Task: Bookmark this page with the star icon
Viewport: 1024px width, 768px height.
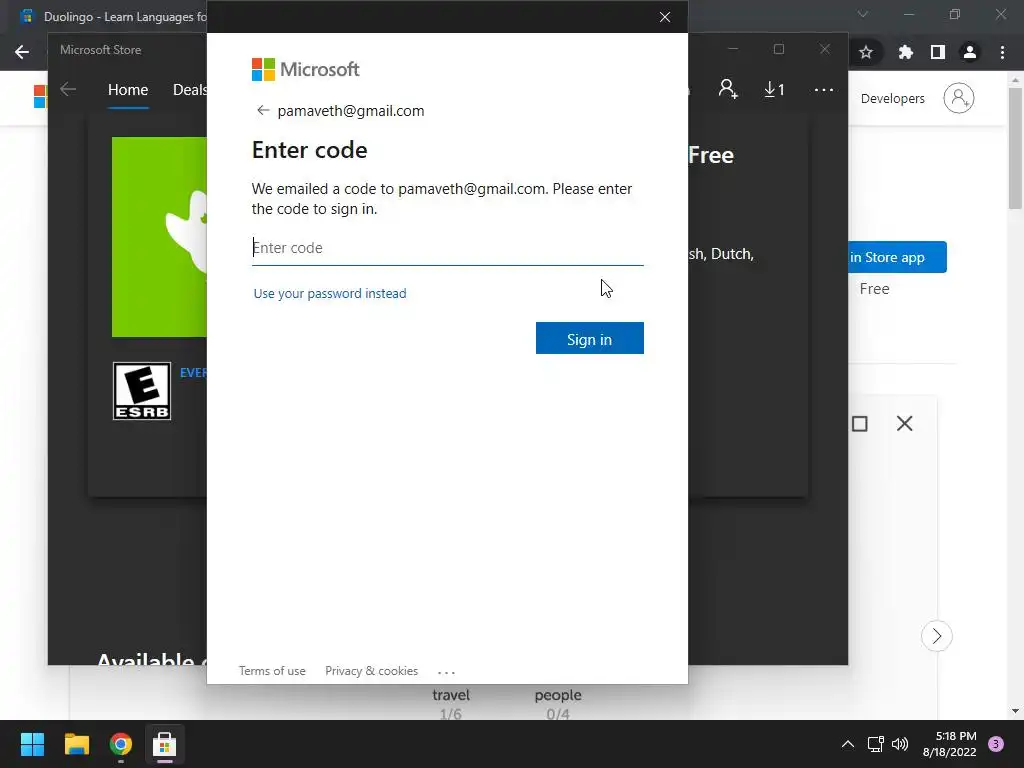Action: (x=866, y=52)
